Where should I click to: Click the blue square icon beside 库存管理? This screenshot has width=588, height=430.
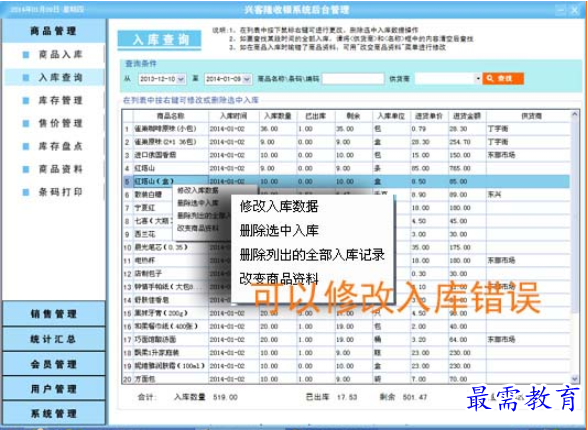pos(26,100)
